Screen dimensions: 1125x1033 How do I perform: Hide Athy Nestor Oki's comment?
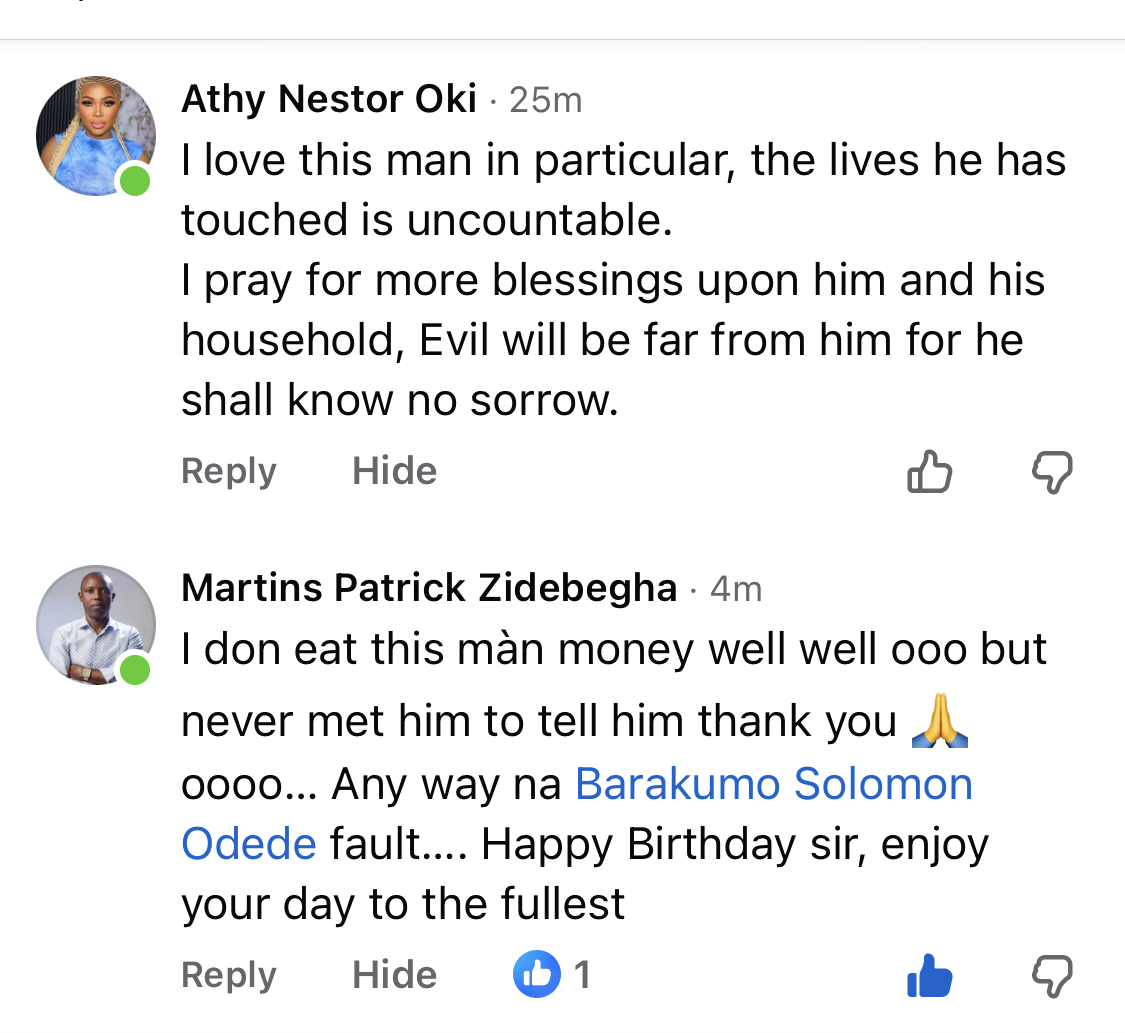click(394, 471)
